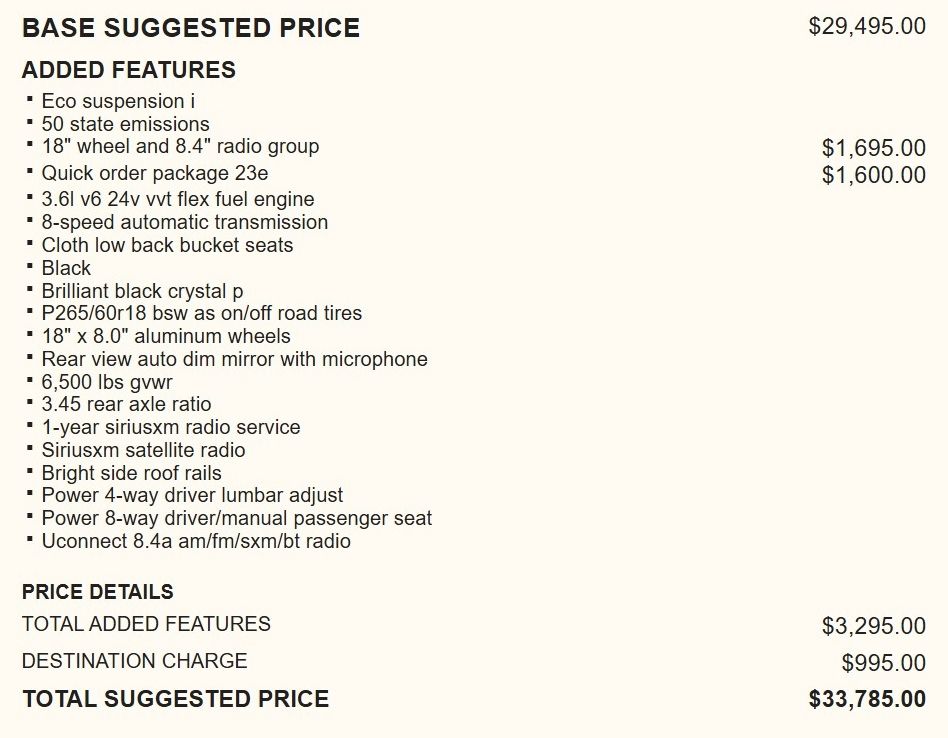Click the $29,495.00 base price amount
948x738 pixels.
click(866, 26)
